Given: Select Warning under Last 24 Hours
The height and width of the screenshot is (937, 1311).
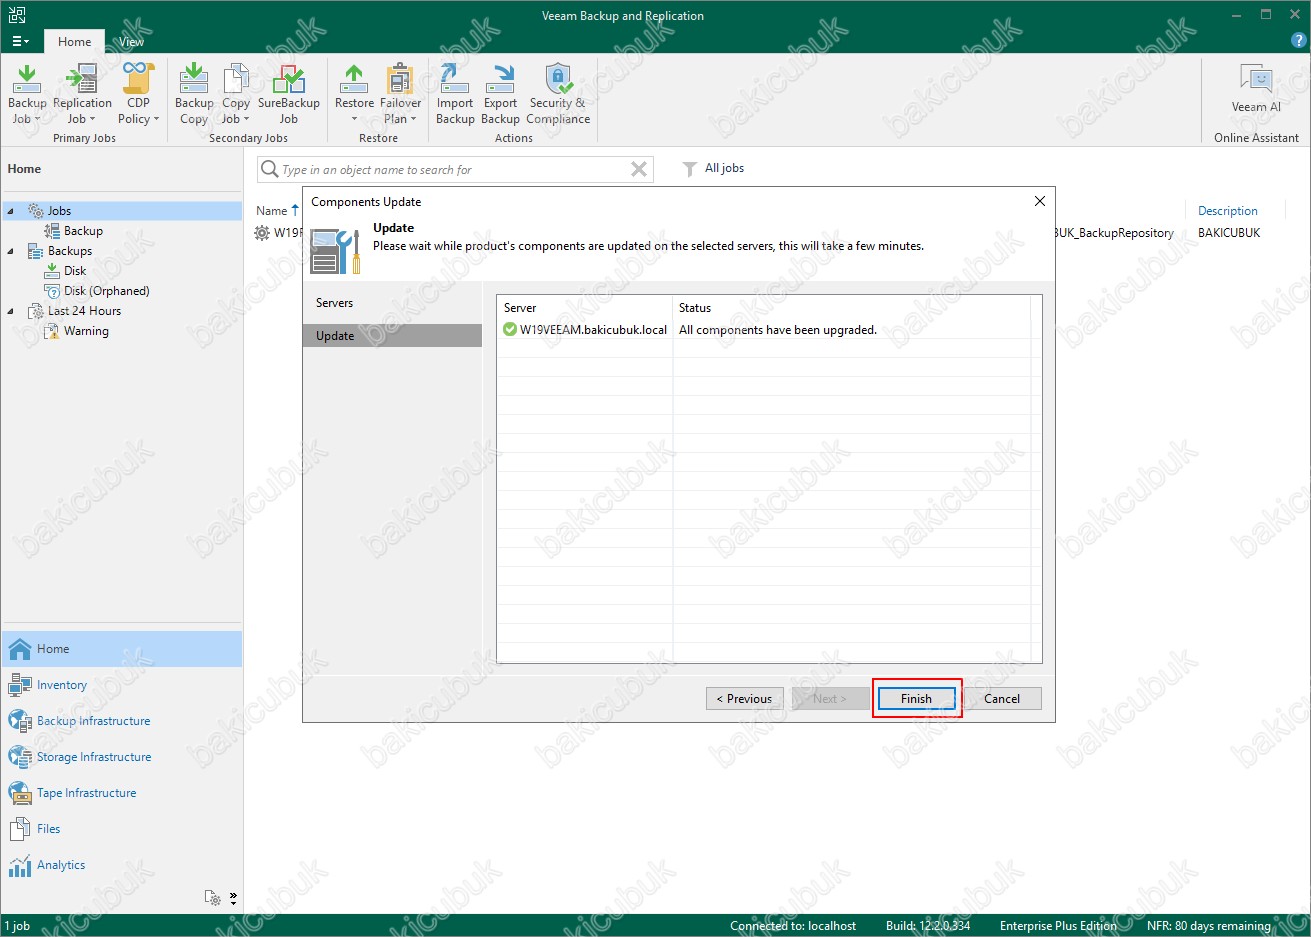Looking at the screenshot, I should [77, 331].
